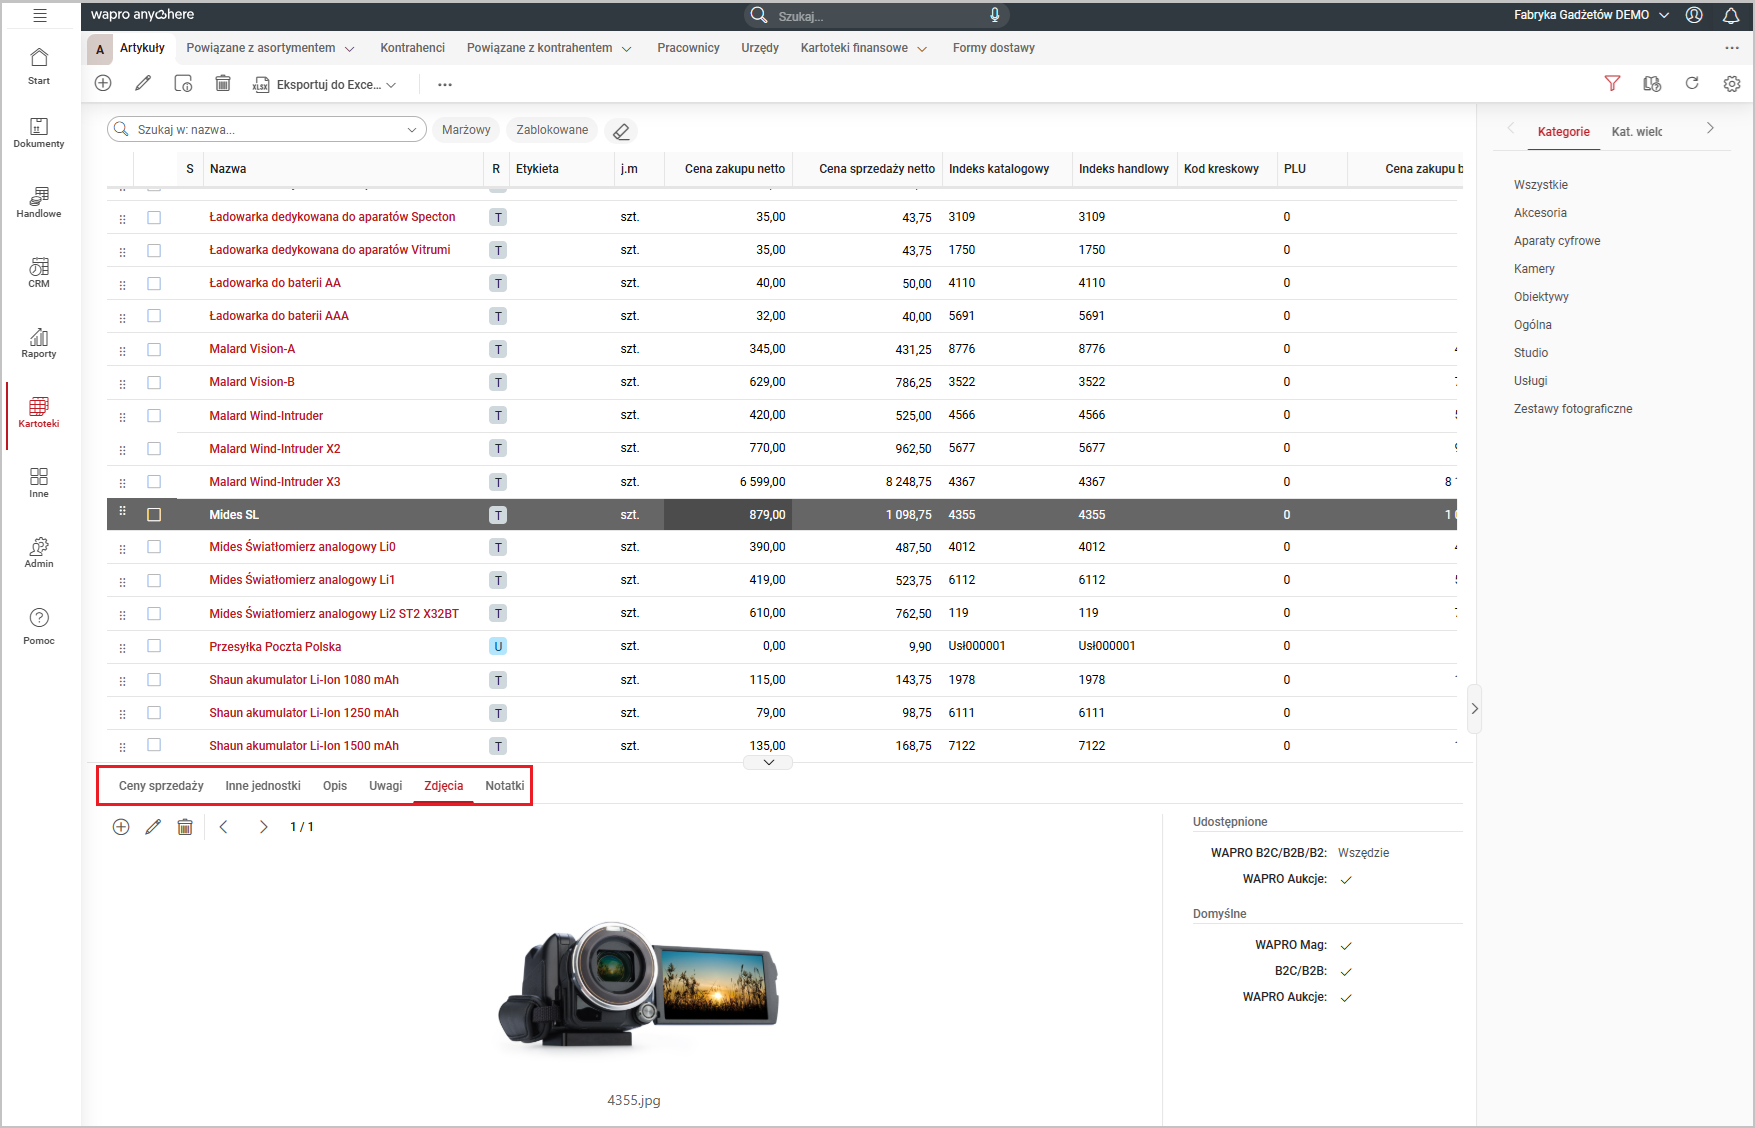Switch to the Ceny sprzedaży tab
Viewport: 1755px width, 1128px height.
161,786
